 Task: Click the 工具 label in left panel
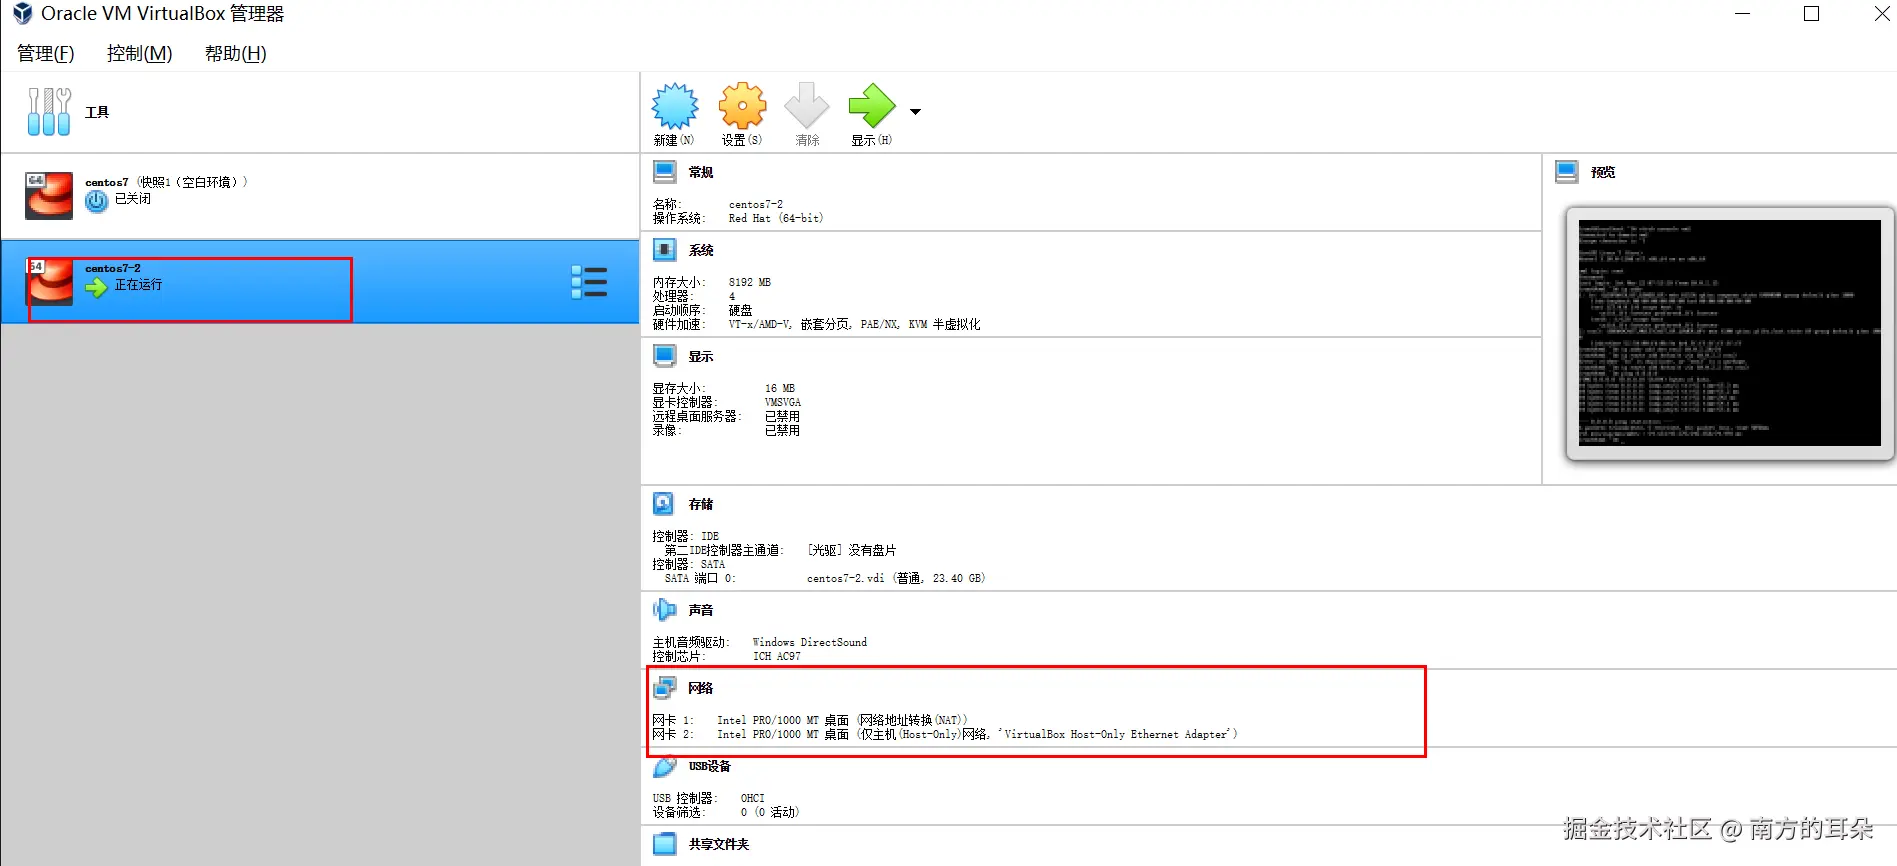click(97, 112)
